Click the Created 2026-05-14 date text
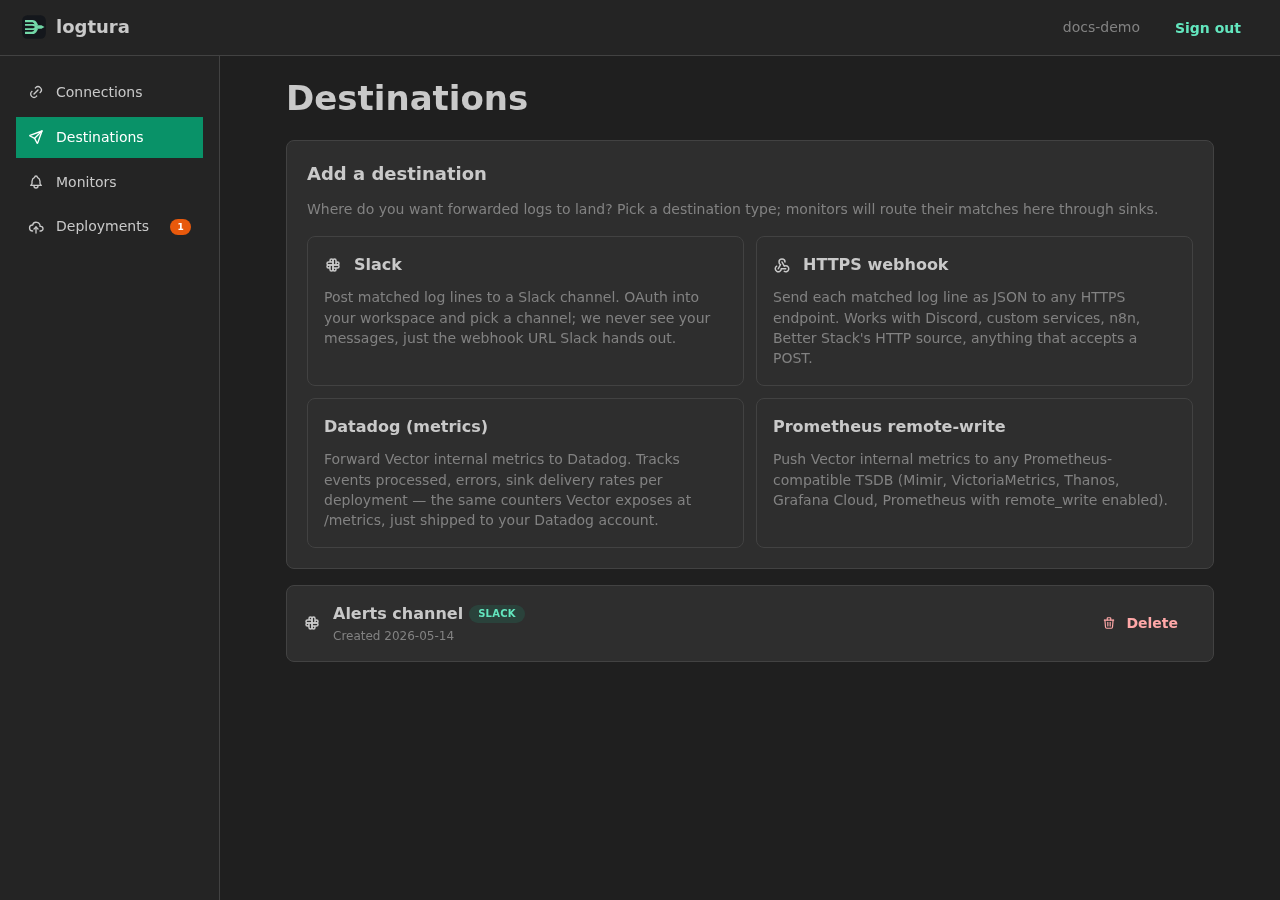 click(x=393, y=636)
